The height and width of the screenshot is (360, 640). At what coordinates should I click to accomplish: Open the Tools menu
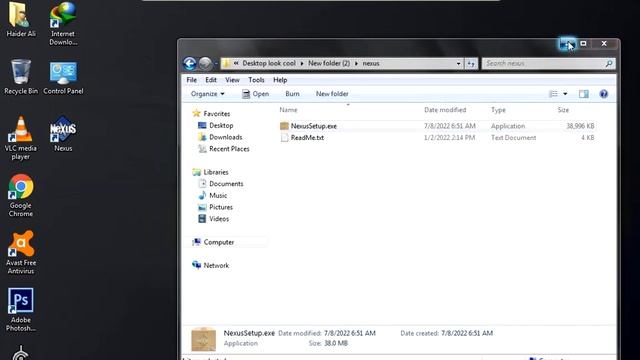point(256,80)
